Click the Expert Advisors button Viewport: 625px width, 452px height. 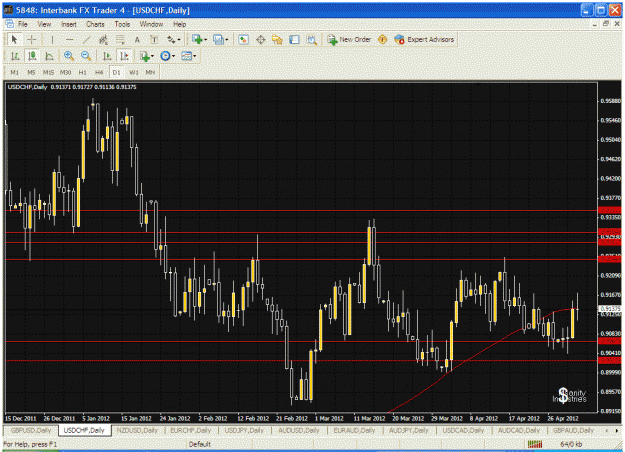coord(425,39)
